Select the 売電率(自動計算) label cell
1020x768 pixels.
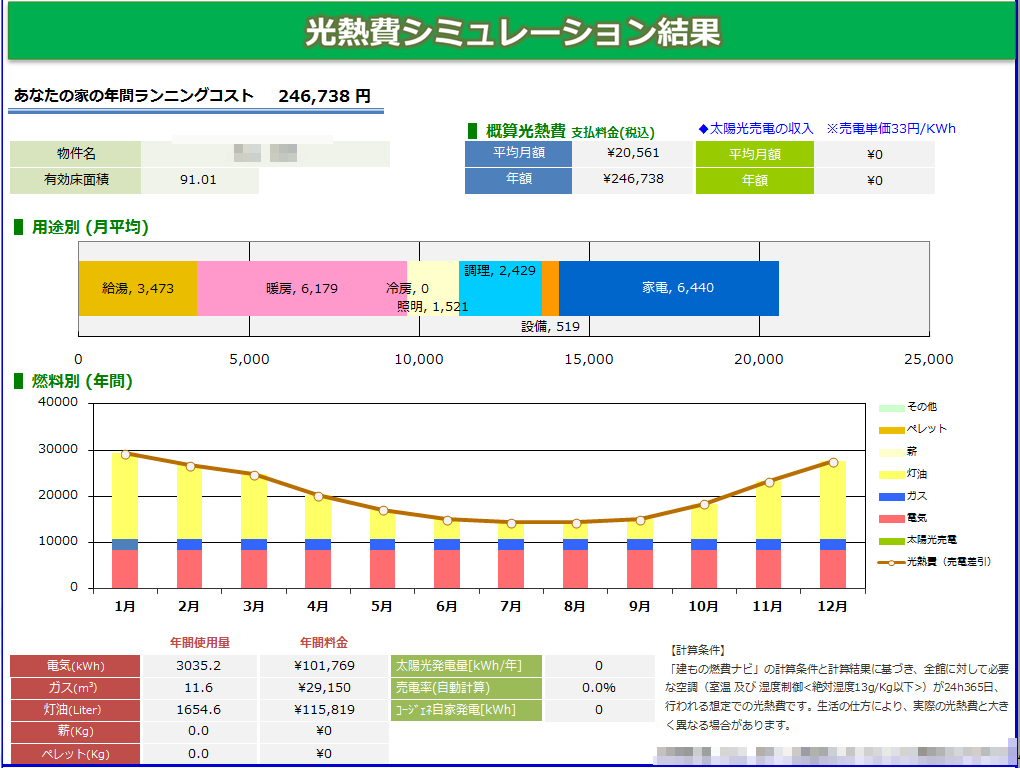click(x=467, y=688)
